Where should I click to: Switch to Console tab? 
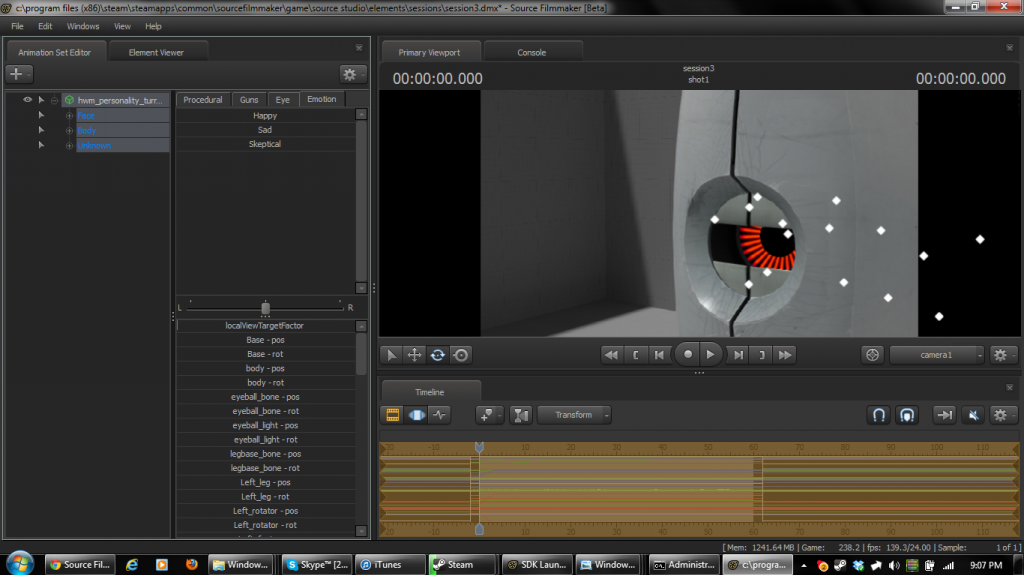pos(532,52)
